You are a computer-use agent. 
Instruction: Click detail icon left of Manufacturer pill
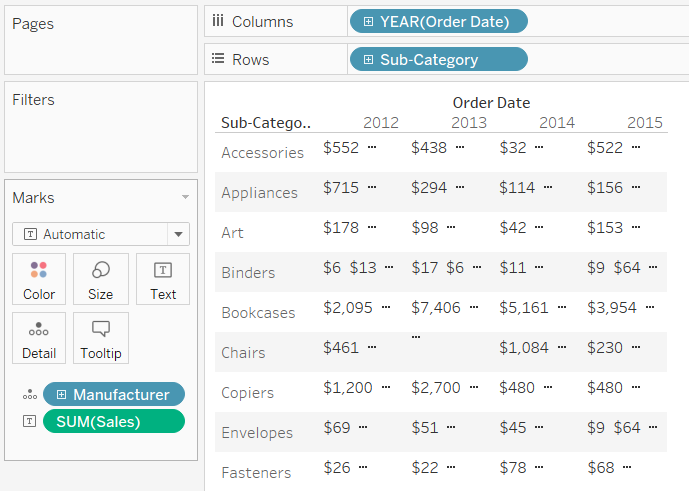[29, 395]
